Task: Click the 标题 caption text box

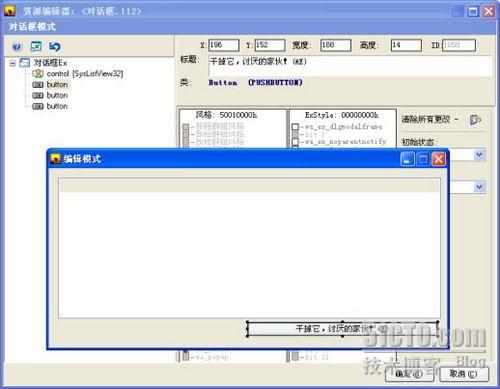Action: click(x=350, y=66)
